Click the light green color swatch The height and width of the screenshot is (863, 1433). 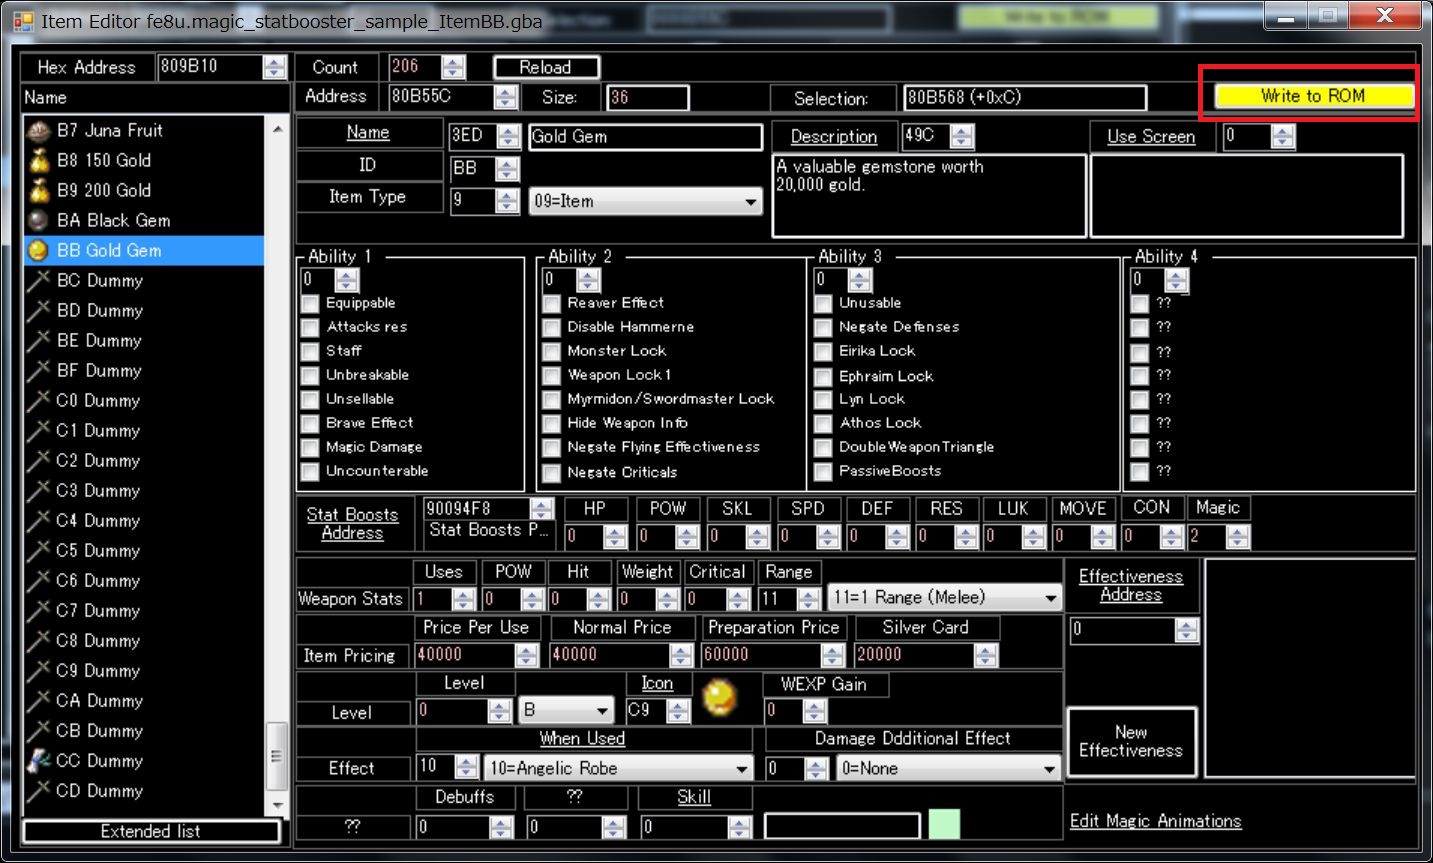pyautogui.click(x=944, y=825)
